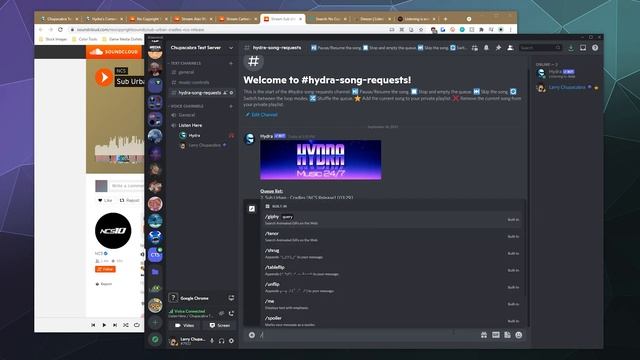Toggle deafen headphones in user panel

222,341
